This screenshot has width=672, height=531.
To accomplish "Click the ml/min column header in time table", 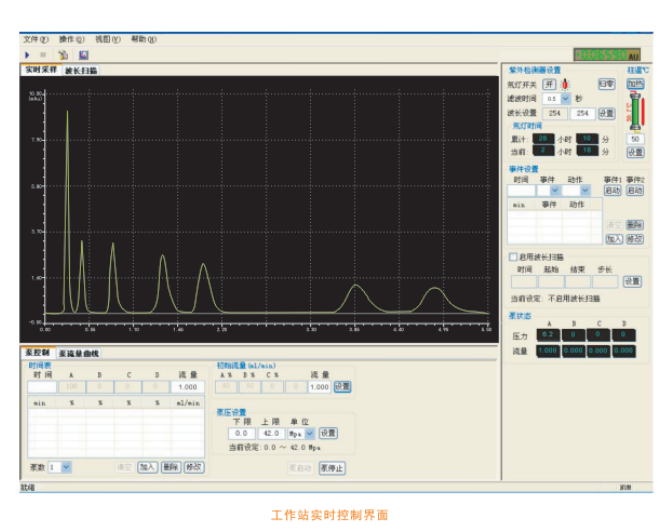I will tap(188, 403).
